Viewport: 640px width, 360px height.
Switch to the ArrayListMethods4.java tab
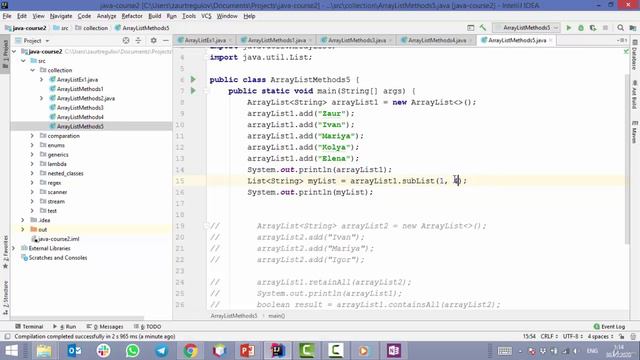click(437, 40)
